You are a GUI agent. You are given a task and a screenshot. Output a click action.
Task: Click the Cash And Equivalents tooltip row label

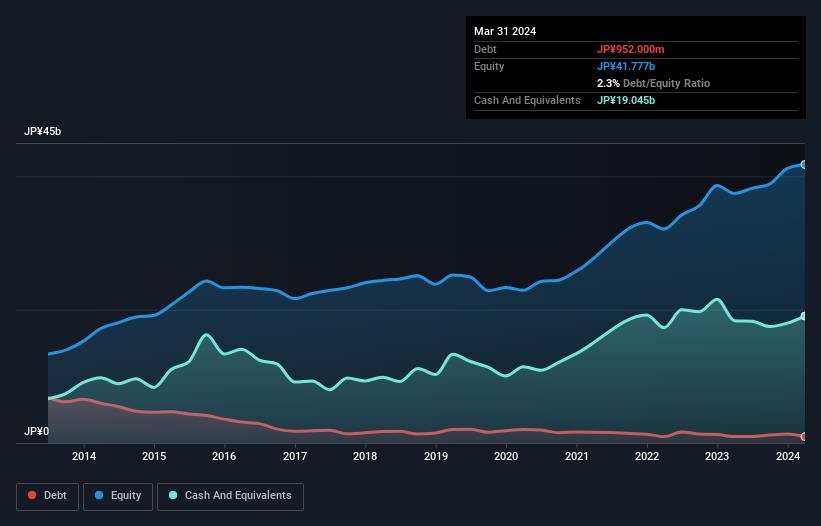(527, 100)
